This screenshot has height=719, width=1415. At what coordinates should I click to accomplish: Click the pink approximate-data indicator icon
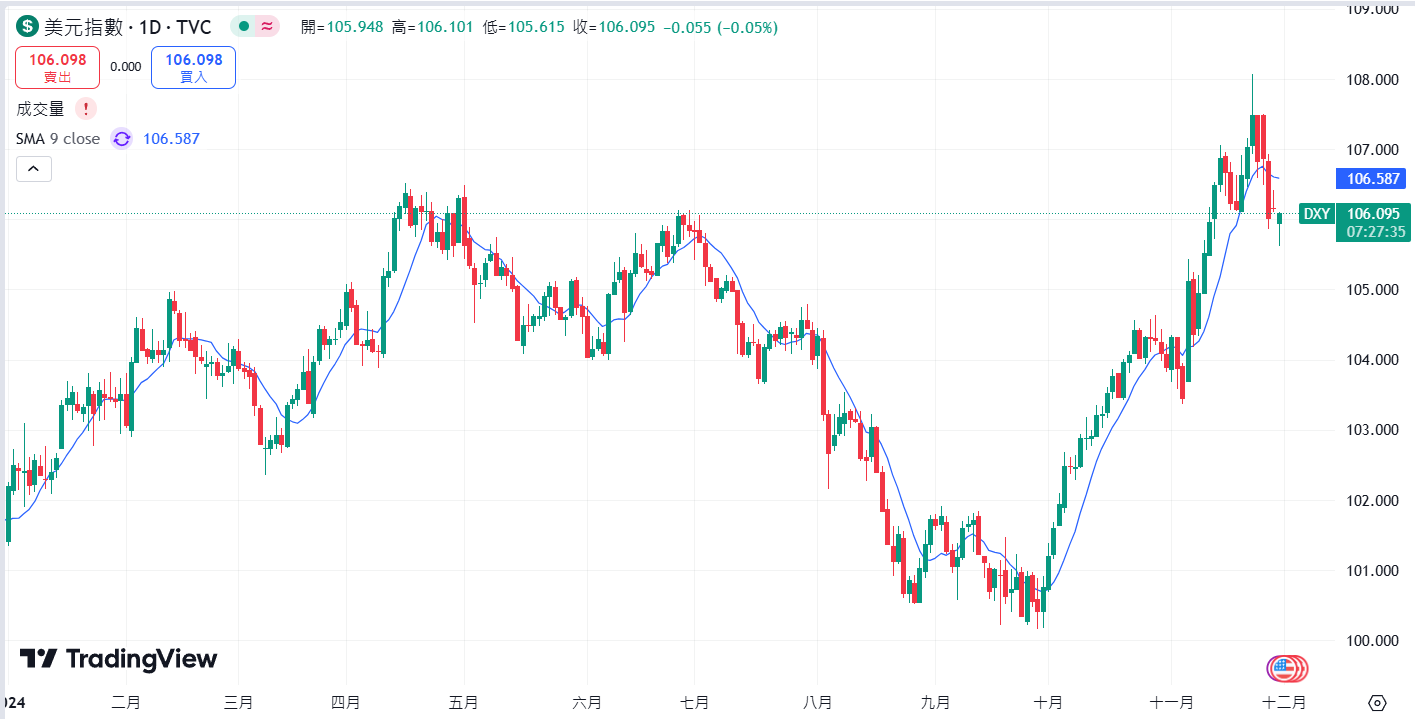pos(266,27)
